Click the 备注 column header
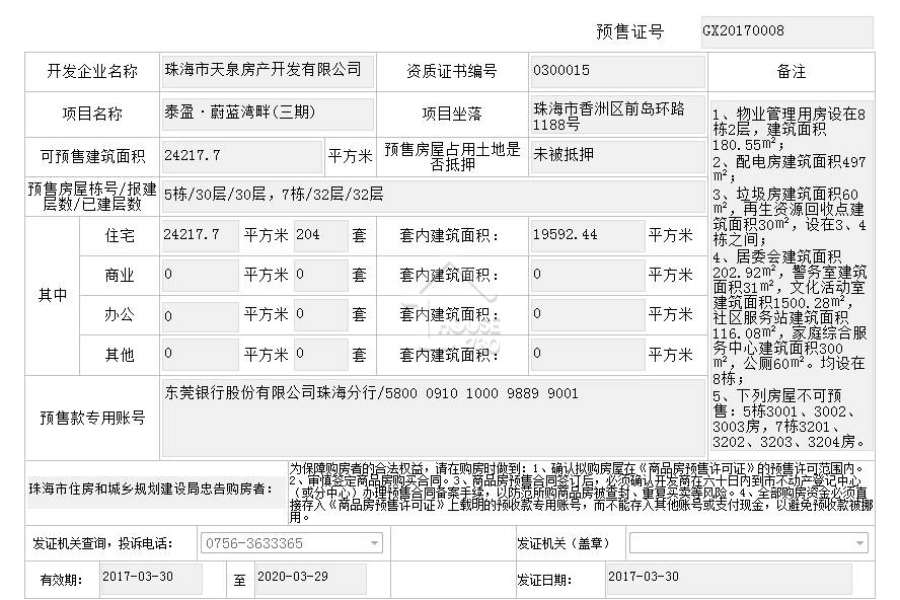The image size is (900, 600). pyautogui.click(x=791, y=72)
